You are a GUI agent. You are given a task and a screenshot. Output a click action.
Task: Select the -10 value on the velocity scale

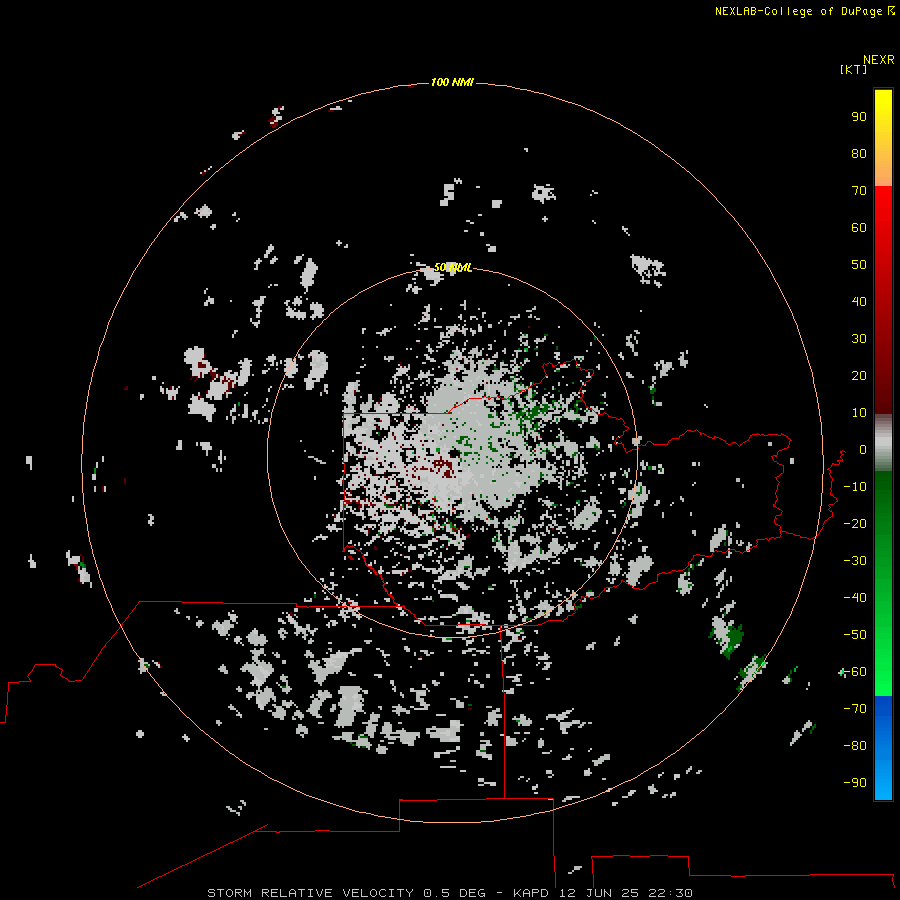(x=855, y=487)
